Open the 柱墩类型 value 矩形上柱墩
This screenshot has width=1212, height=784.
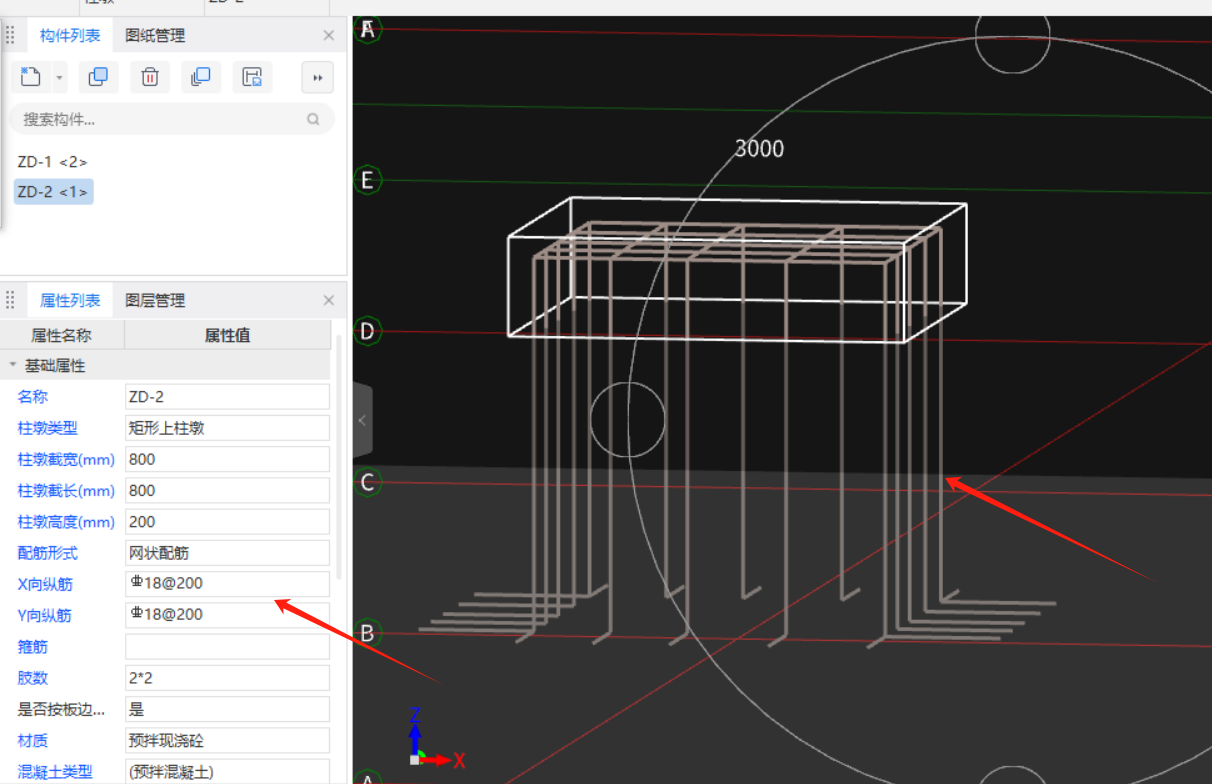227,428
